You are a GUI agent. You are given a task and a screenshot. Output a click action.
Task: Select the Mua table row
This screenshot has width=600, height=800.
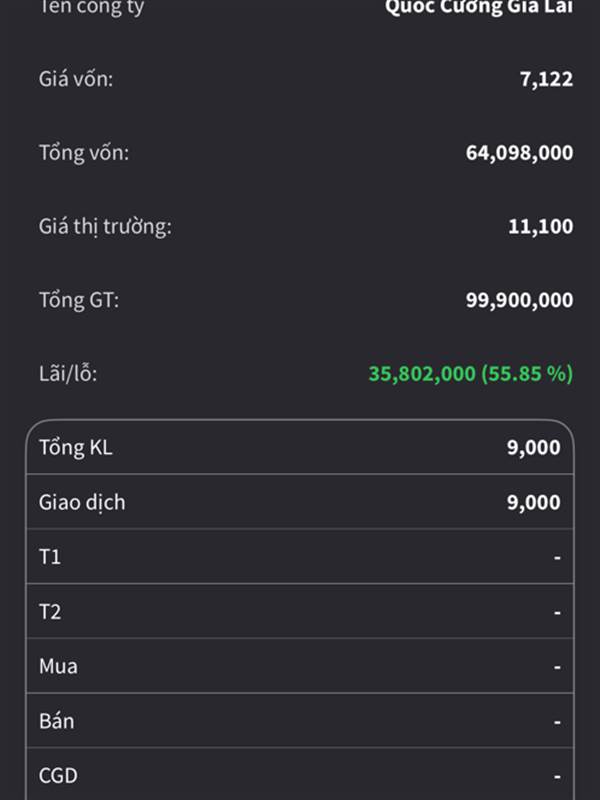click(300, 666)
